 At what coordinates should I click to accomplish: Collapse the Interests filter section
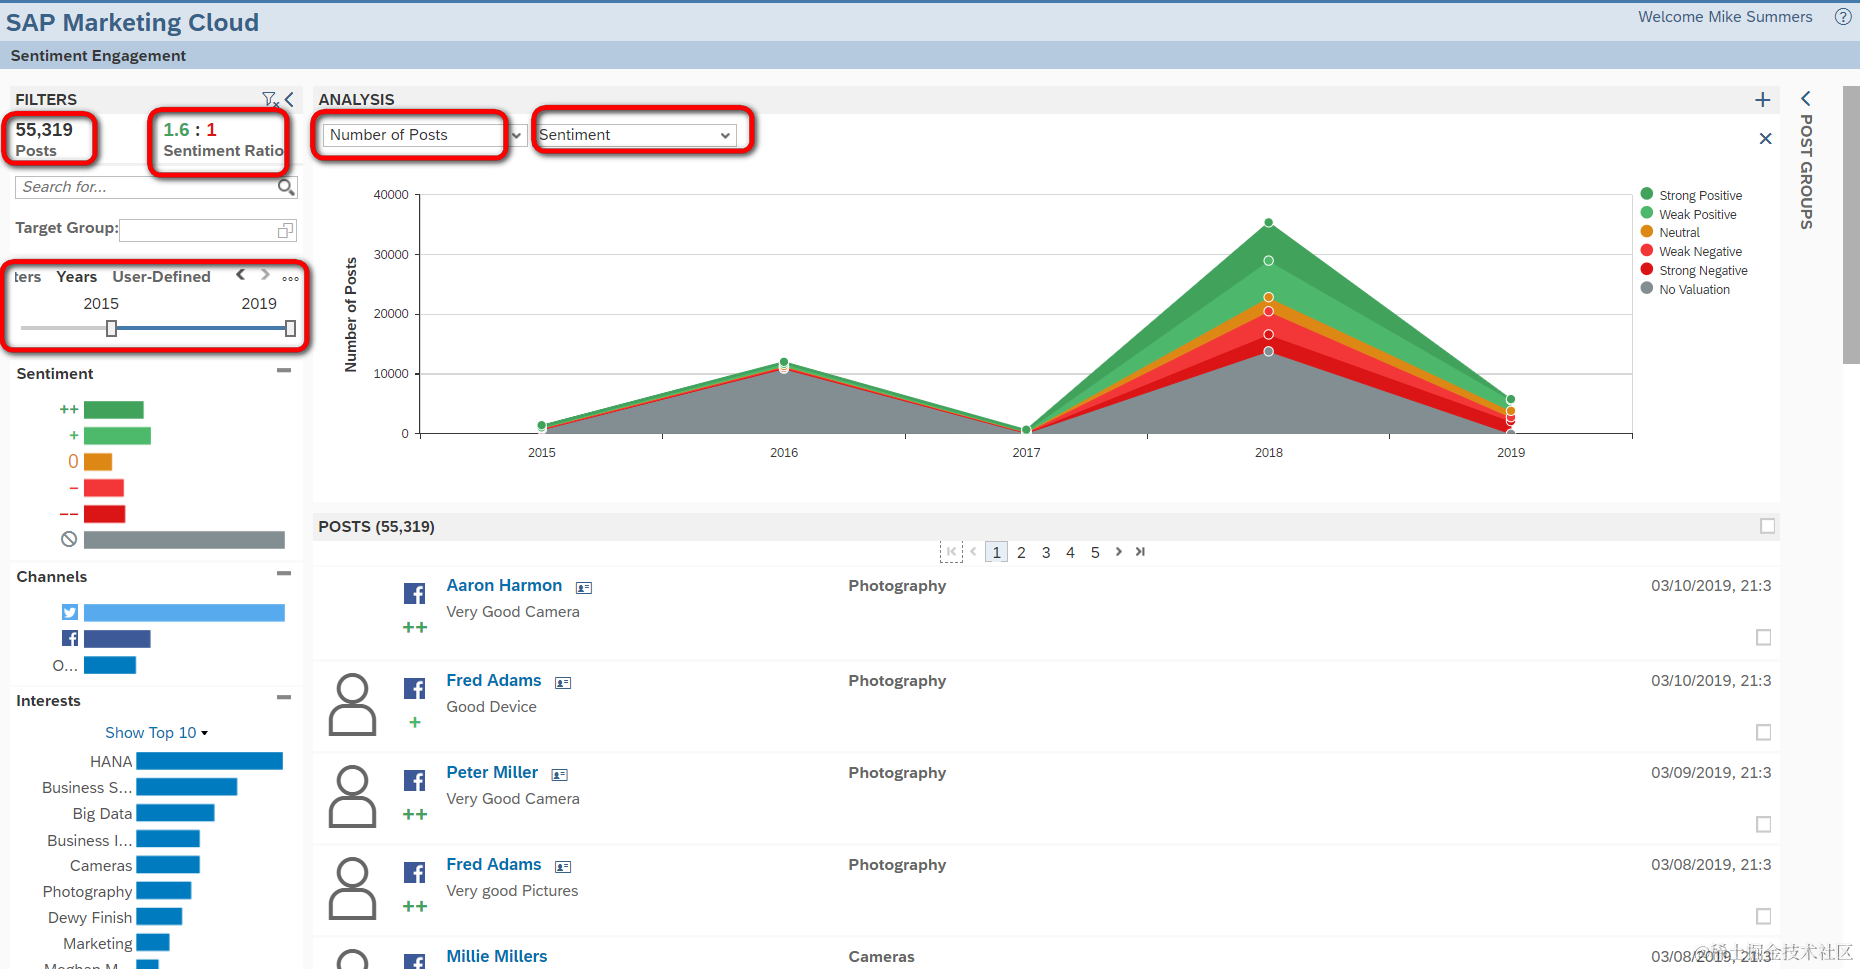284,698
